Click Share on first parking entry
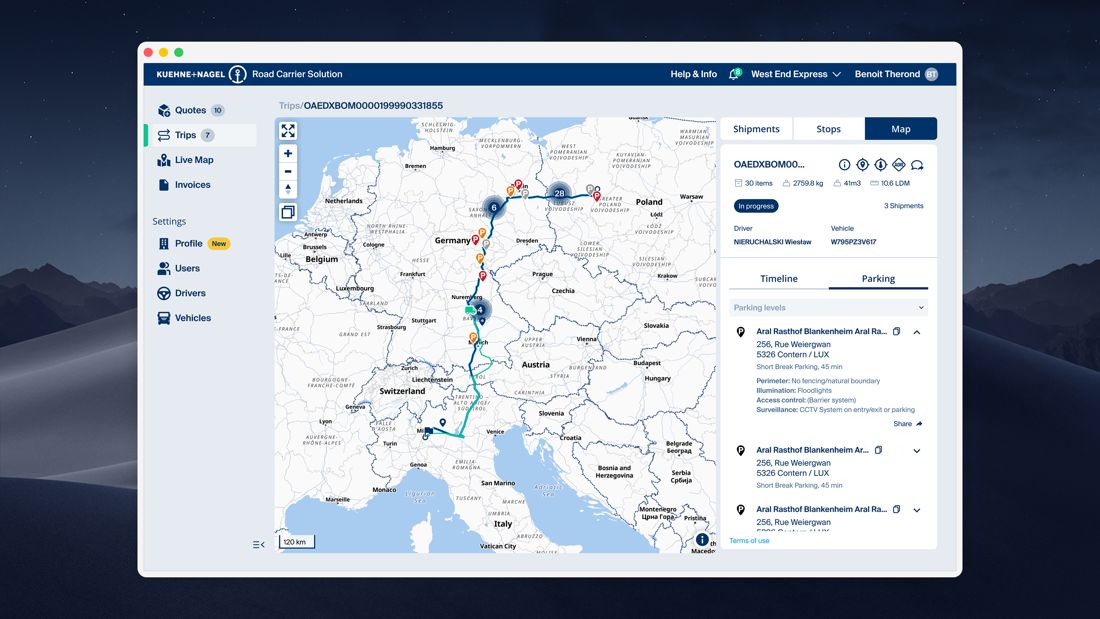 [x=908, y=424]
